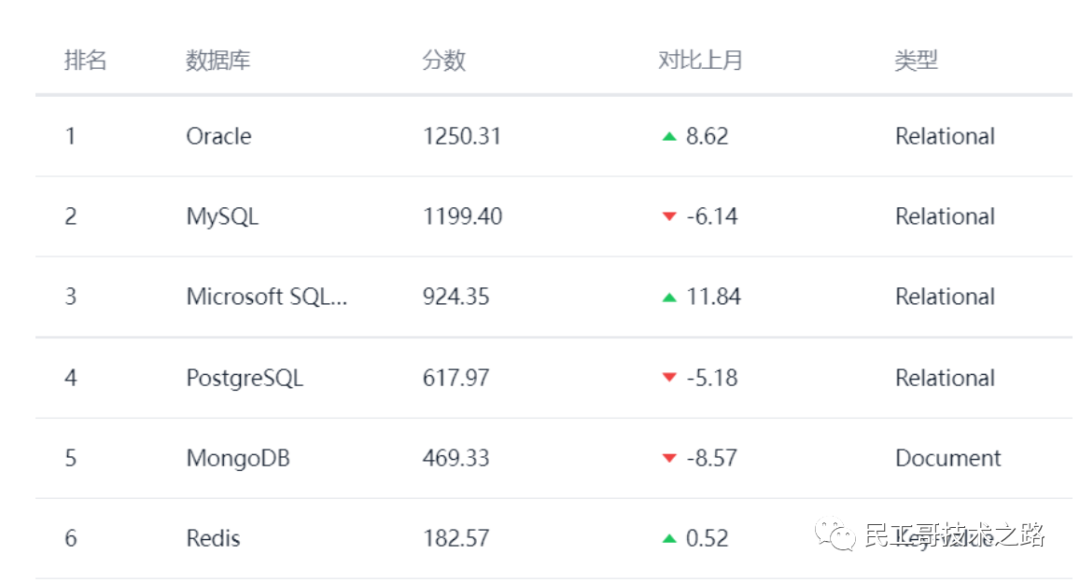Viewport: 1080px width, 582px height.
Task: Click the 分数 column header
Action: tap(444, 60)
